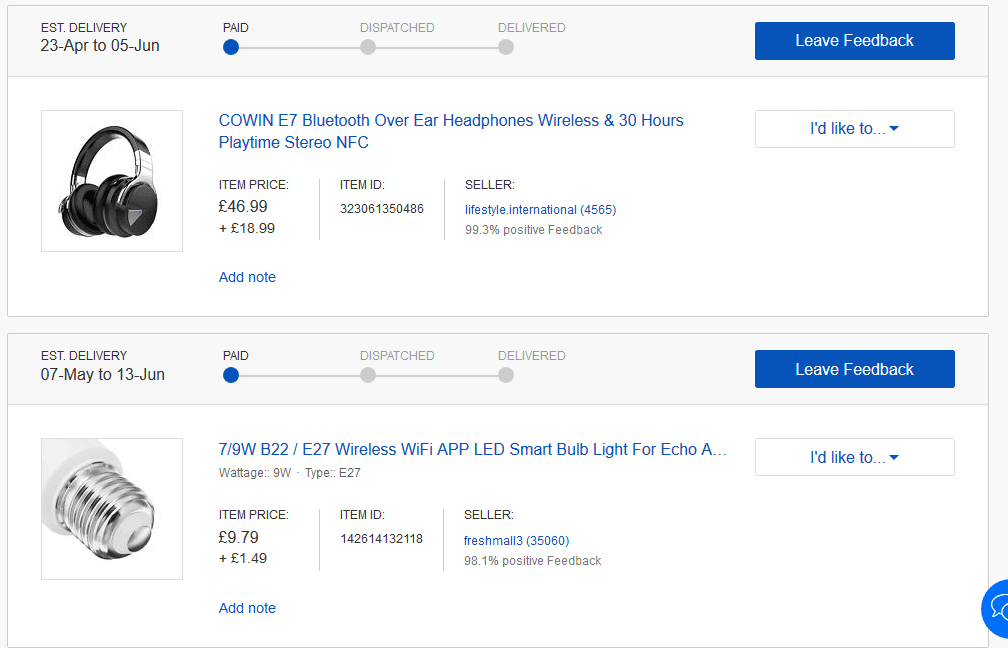The width and height of the screenshot is (1008, 648).
Task: Add note to the smart bulb order
Action: [x=247, y=608]
